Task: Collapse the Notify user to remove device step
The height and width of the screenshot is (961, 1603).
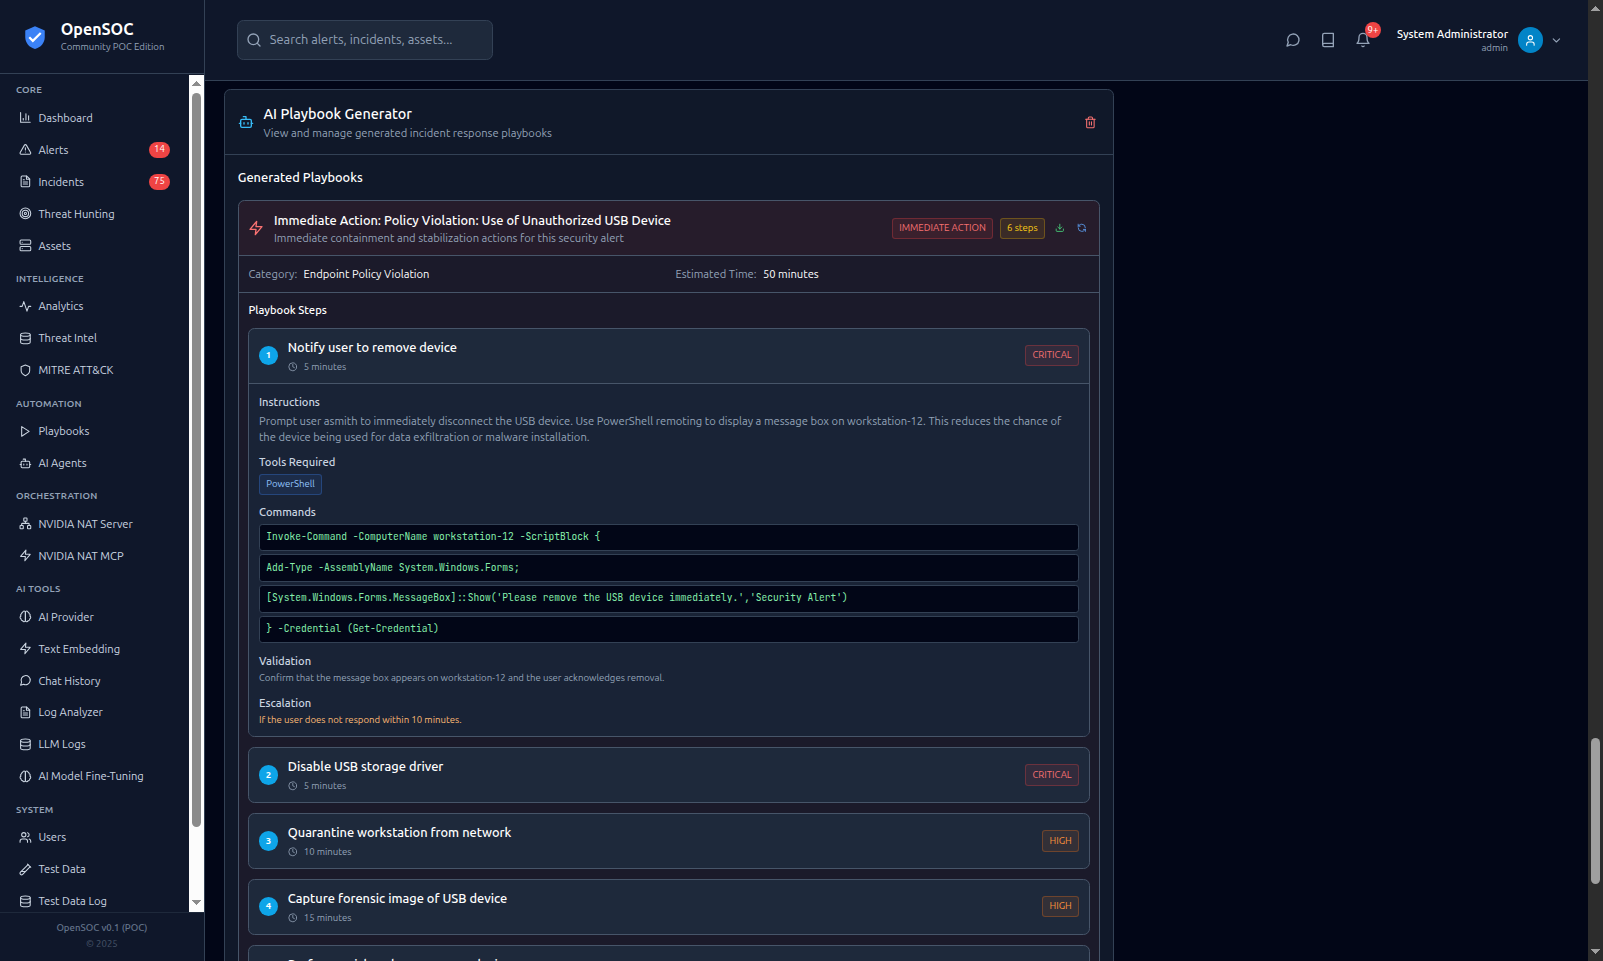Action: (x=668, y=356)
